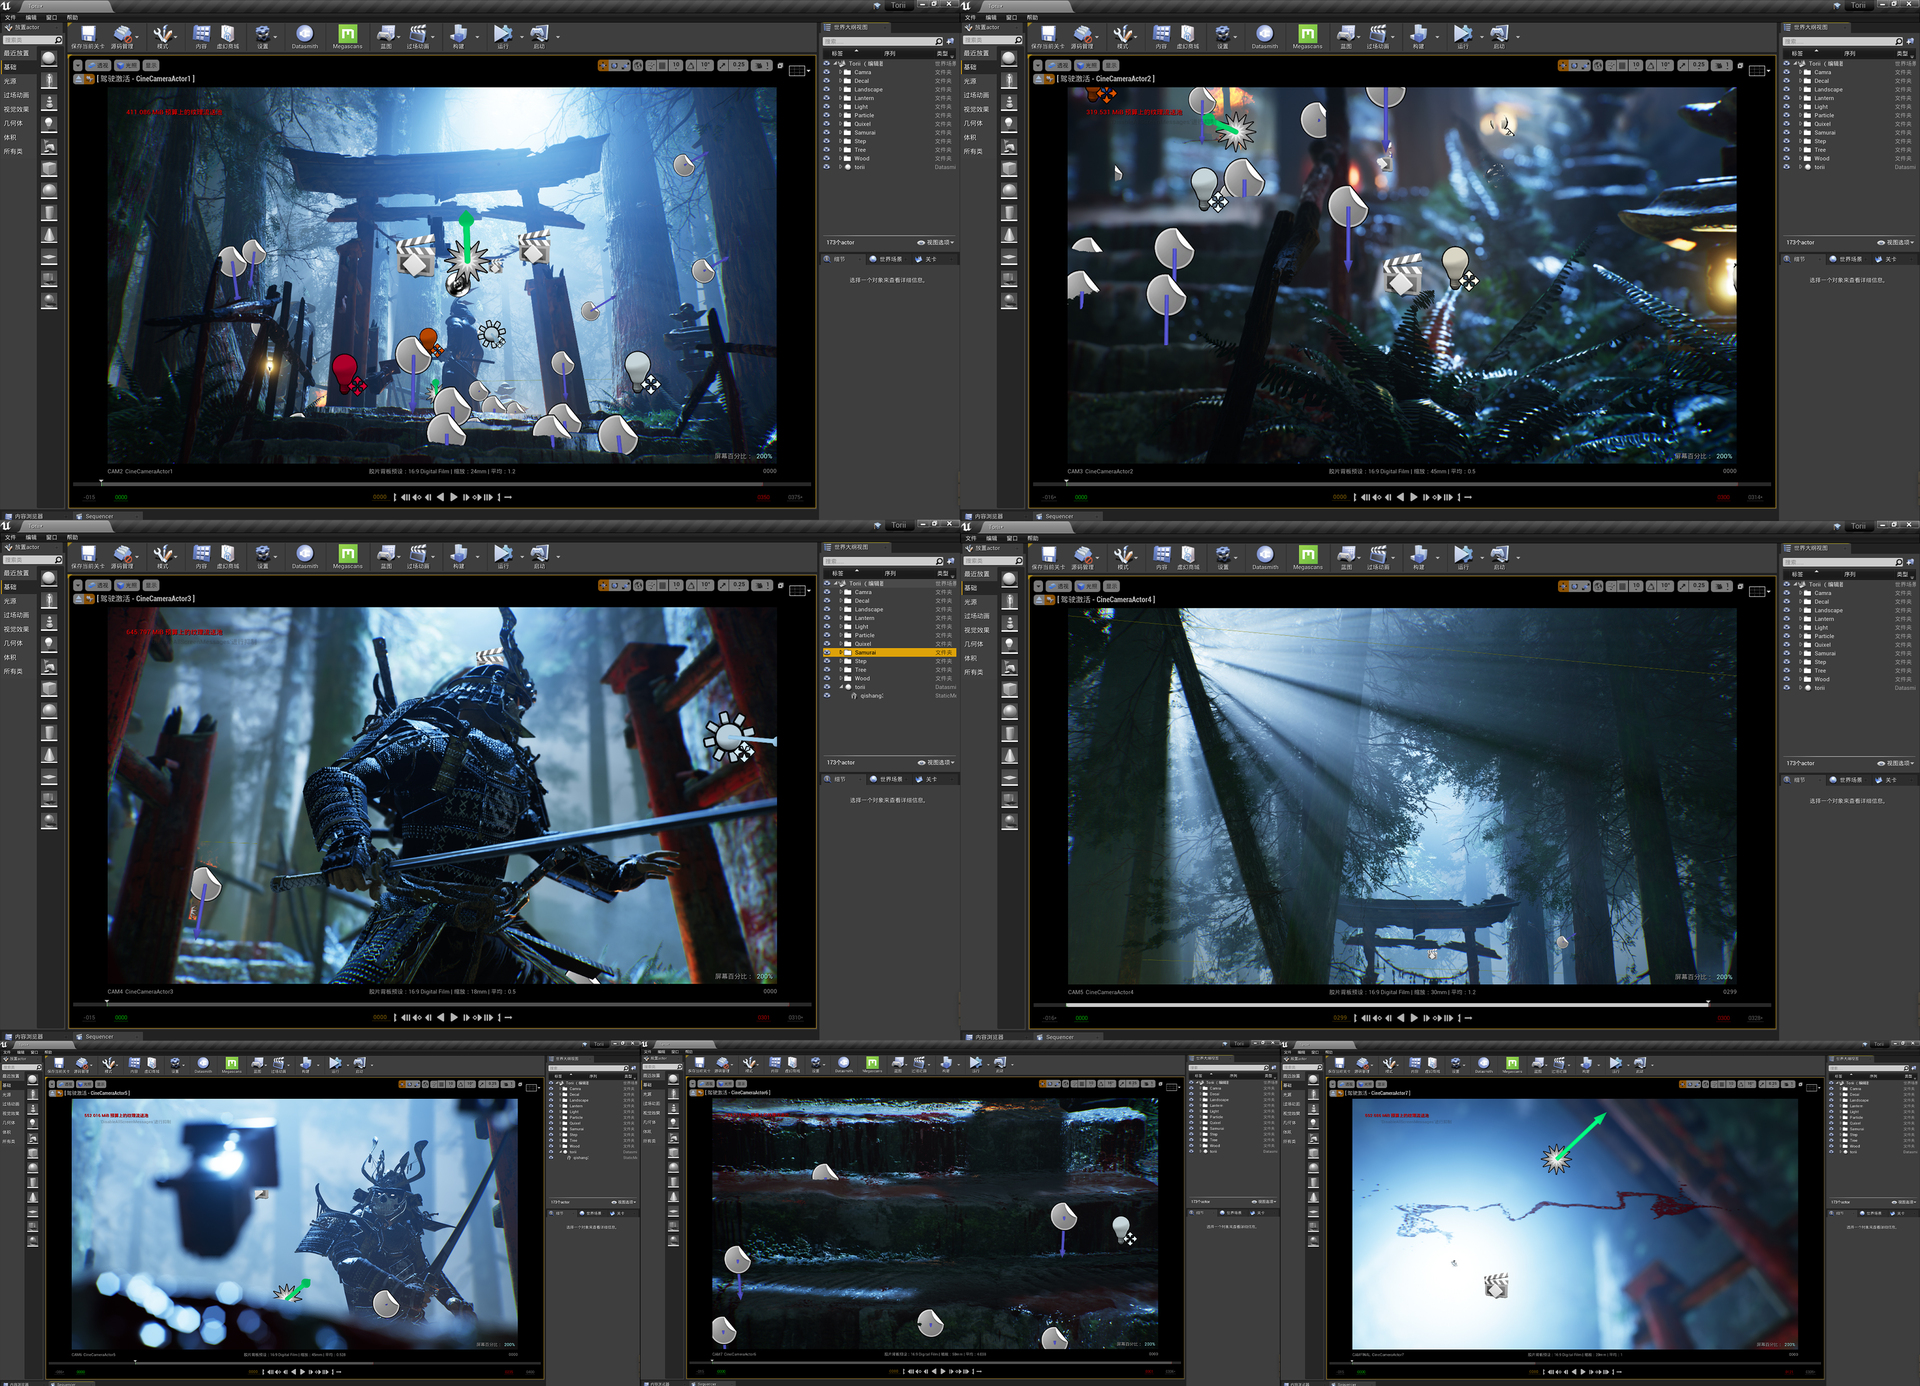
Task: Open Source Control icon in CineCameraActor1 window
Action: pos(122,34)
